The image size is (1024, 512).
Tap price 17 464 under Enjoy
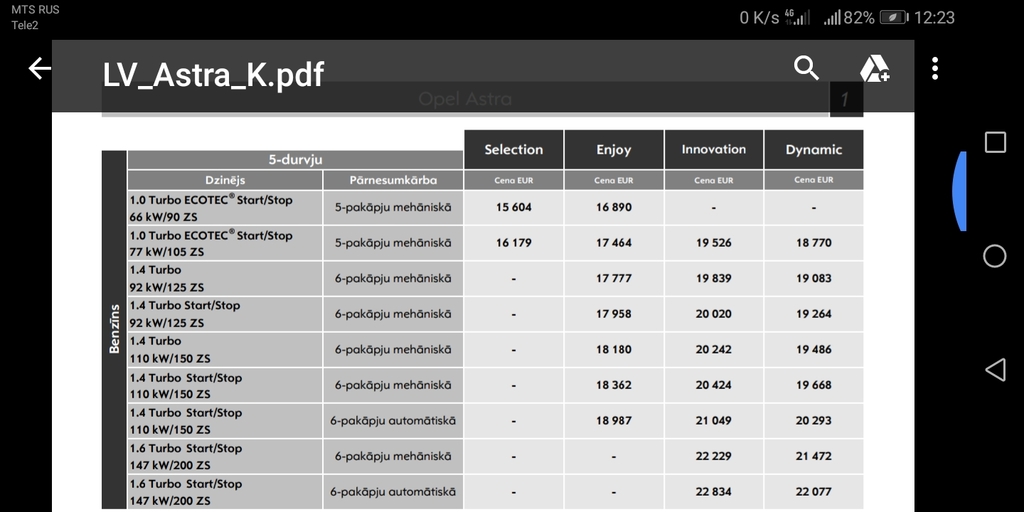[x=614, y=243]
